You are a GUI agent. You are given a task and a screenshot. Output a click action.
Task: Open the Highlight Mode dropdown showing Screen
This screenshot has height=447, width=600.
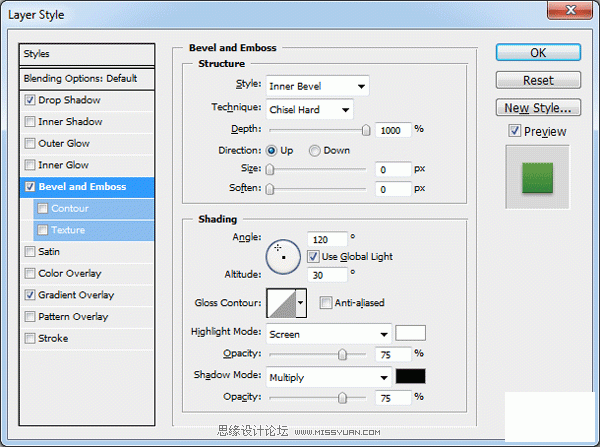329,334
